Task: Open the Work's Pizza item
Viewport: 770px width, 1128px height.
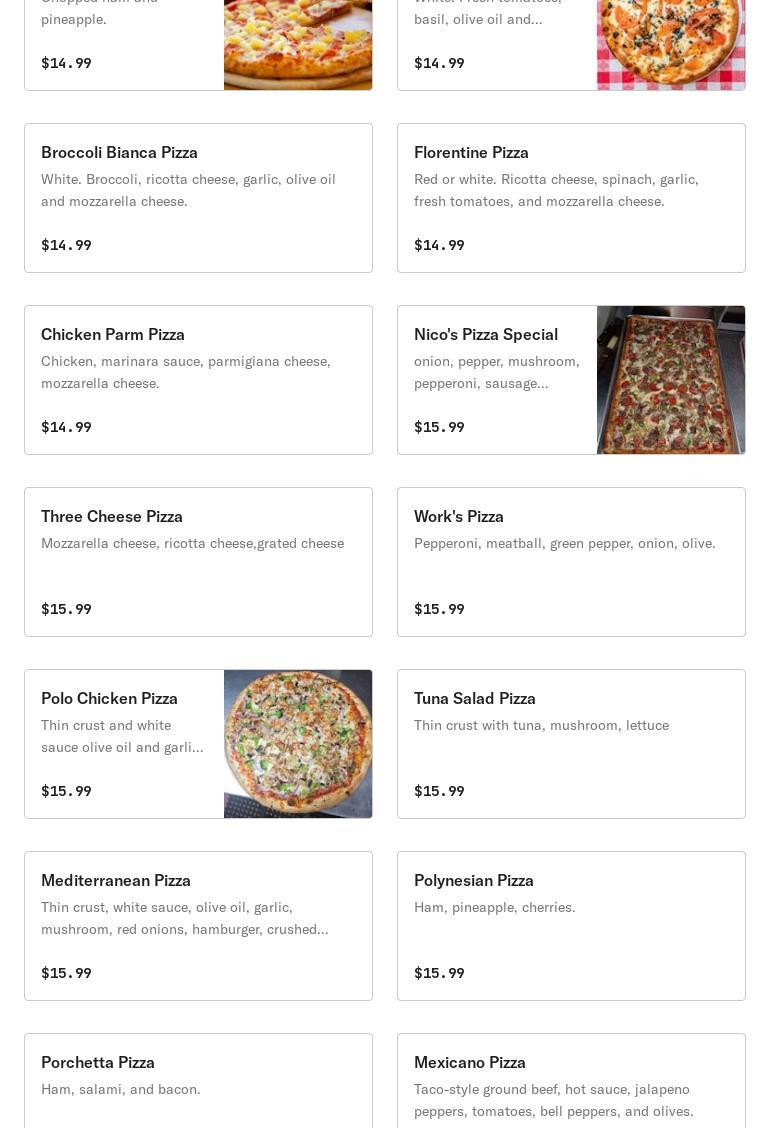Action: tap(571, 562)
